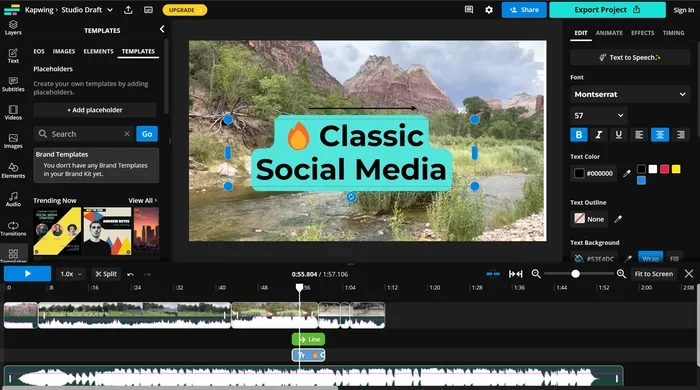
Task: Open the settings gear icon
Action: click(x=489, y=9)
